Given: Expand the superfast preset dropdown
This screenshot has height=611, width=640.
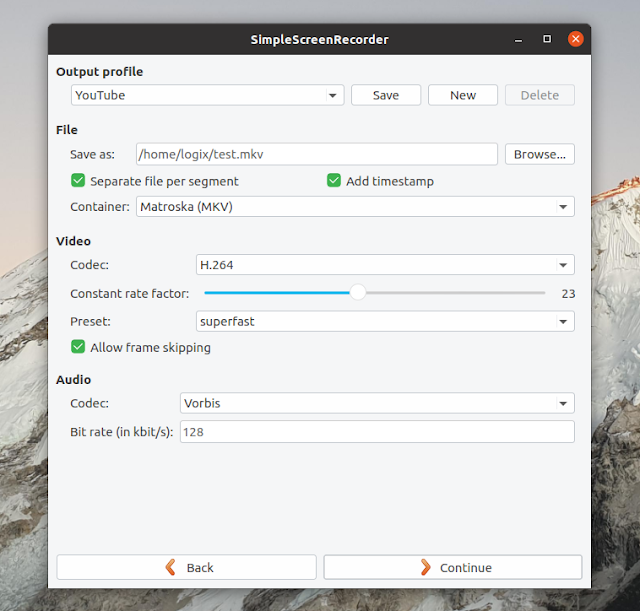Looking at the screenshot, I should 384,321.
